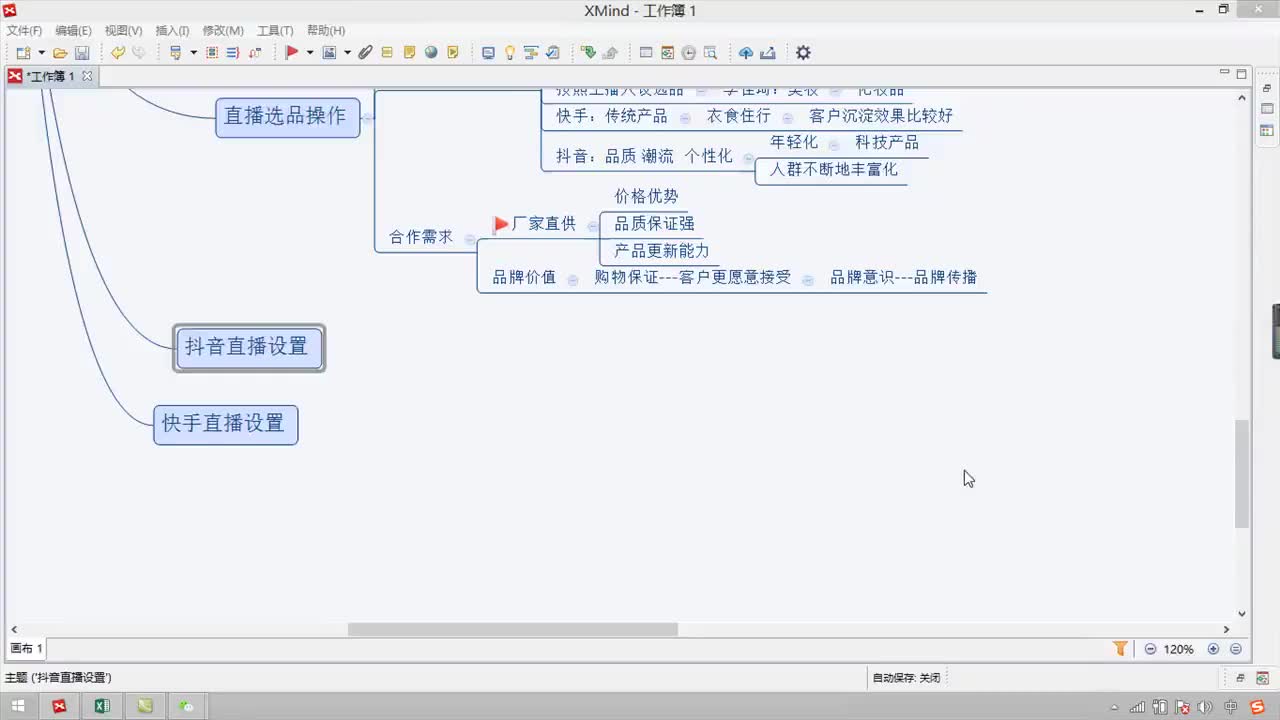Select the 画布 1 sheet tab
This screenshot has height=720, width=1280.
pyautogui.click(x=26, y=648)
